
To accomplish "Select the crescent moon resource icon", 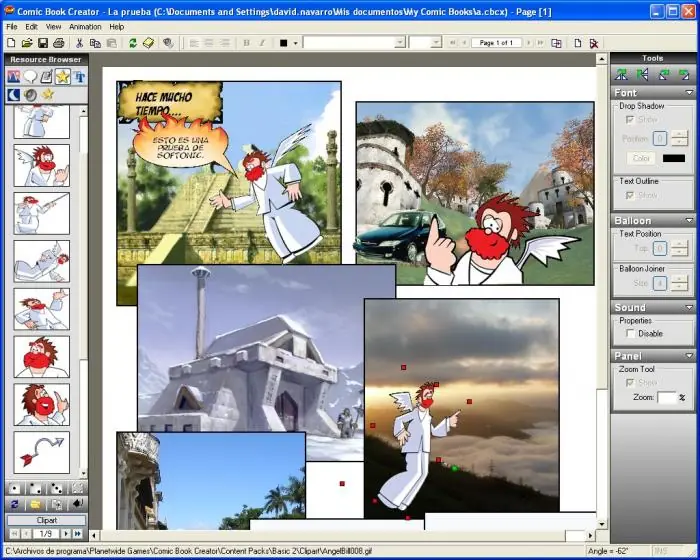I will [x=13, y=95].
